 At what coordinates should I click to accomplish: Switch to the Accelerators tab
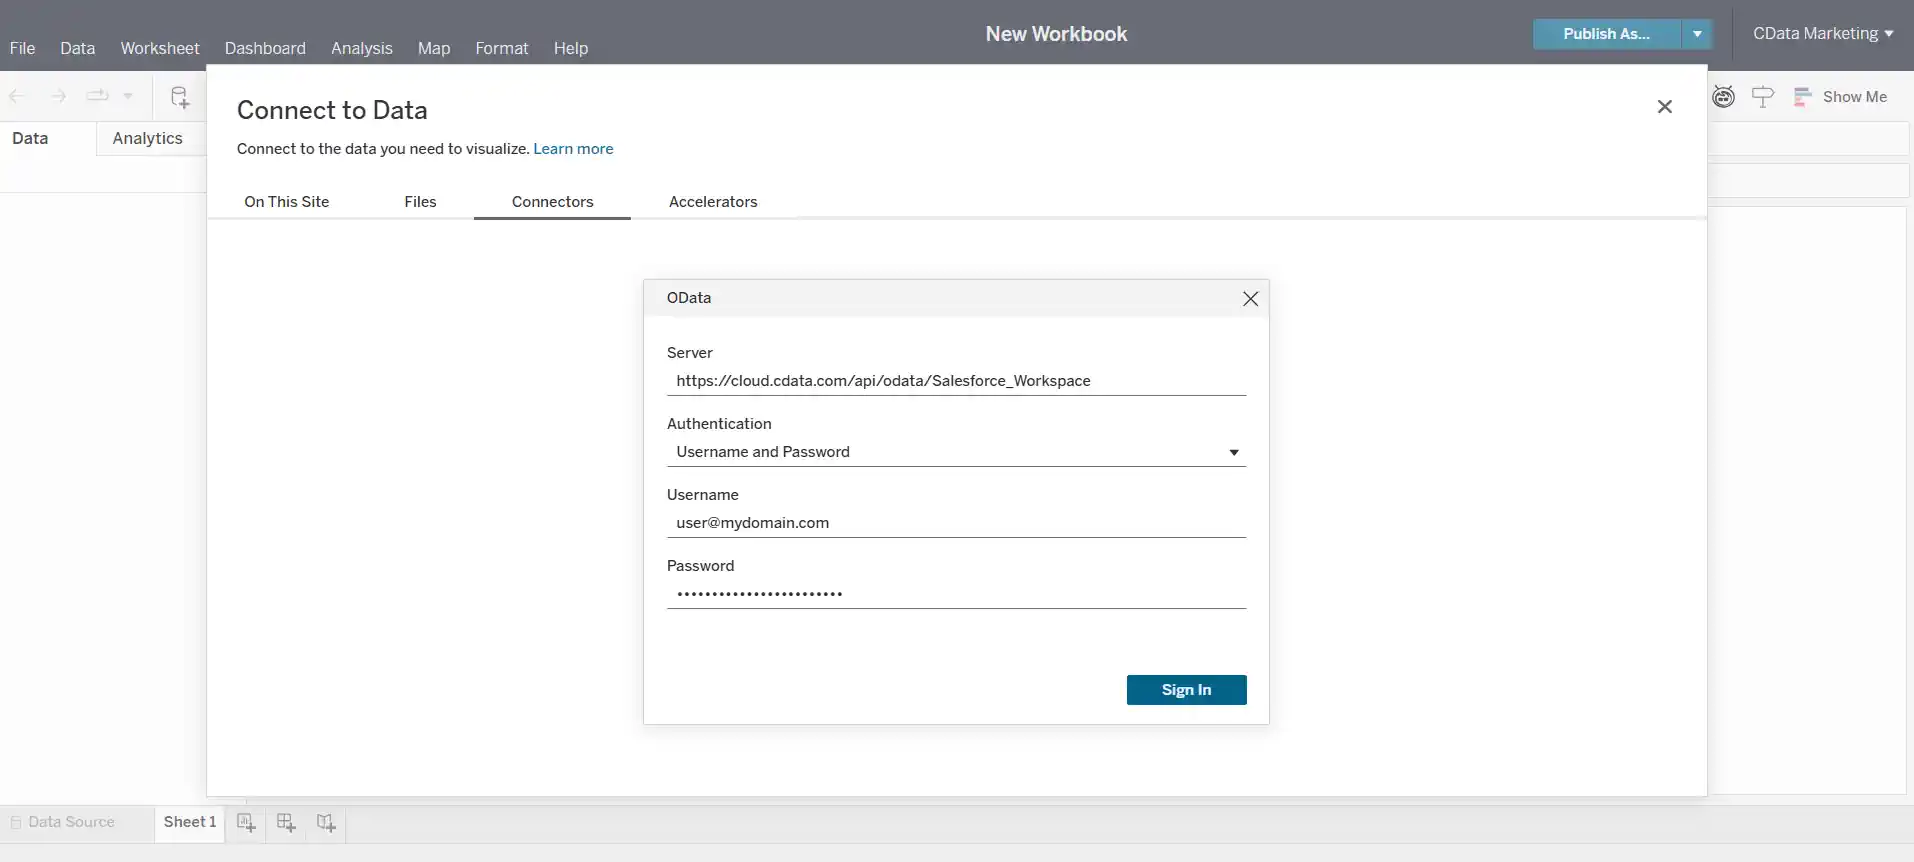point(713,202)
